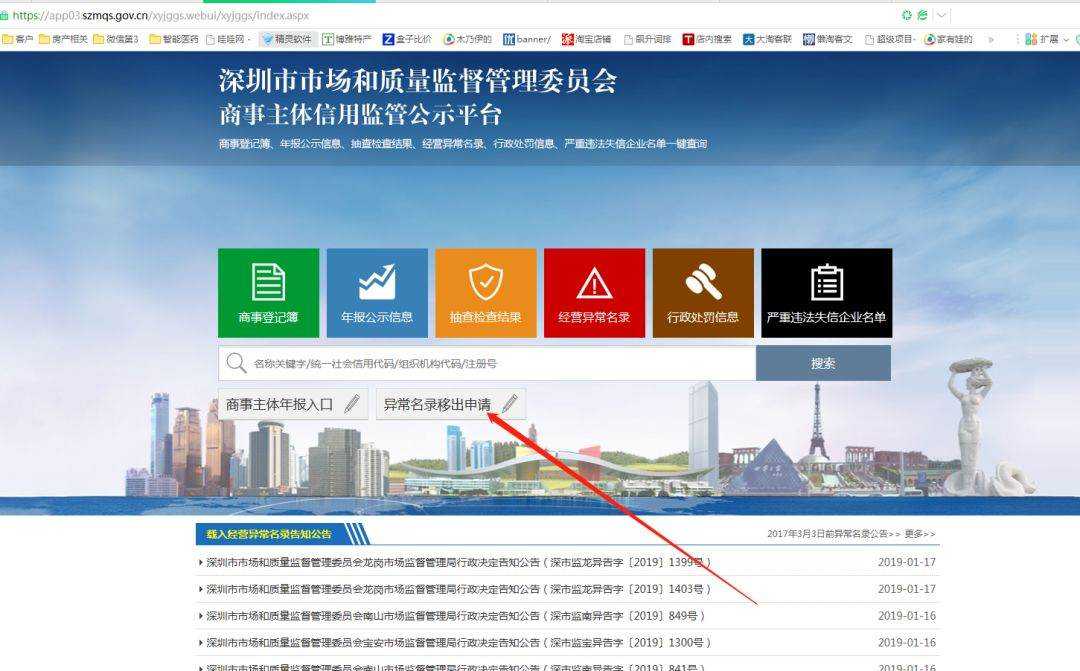This screenshot has width=1080, height=671.
Task: Expand the address bar dropdown arrow
Action: tap(941, 14)
